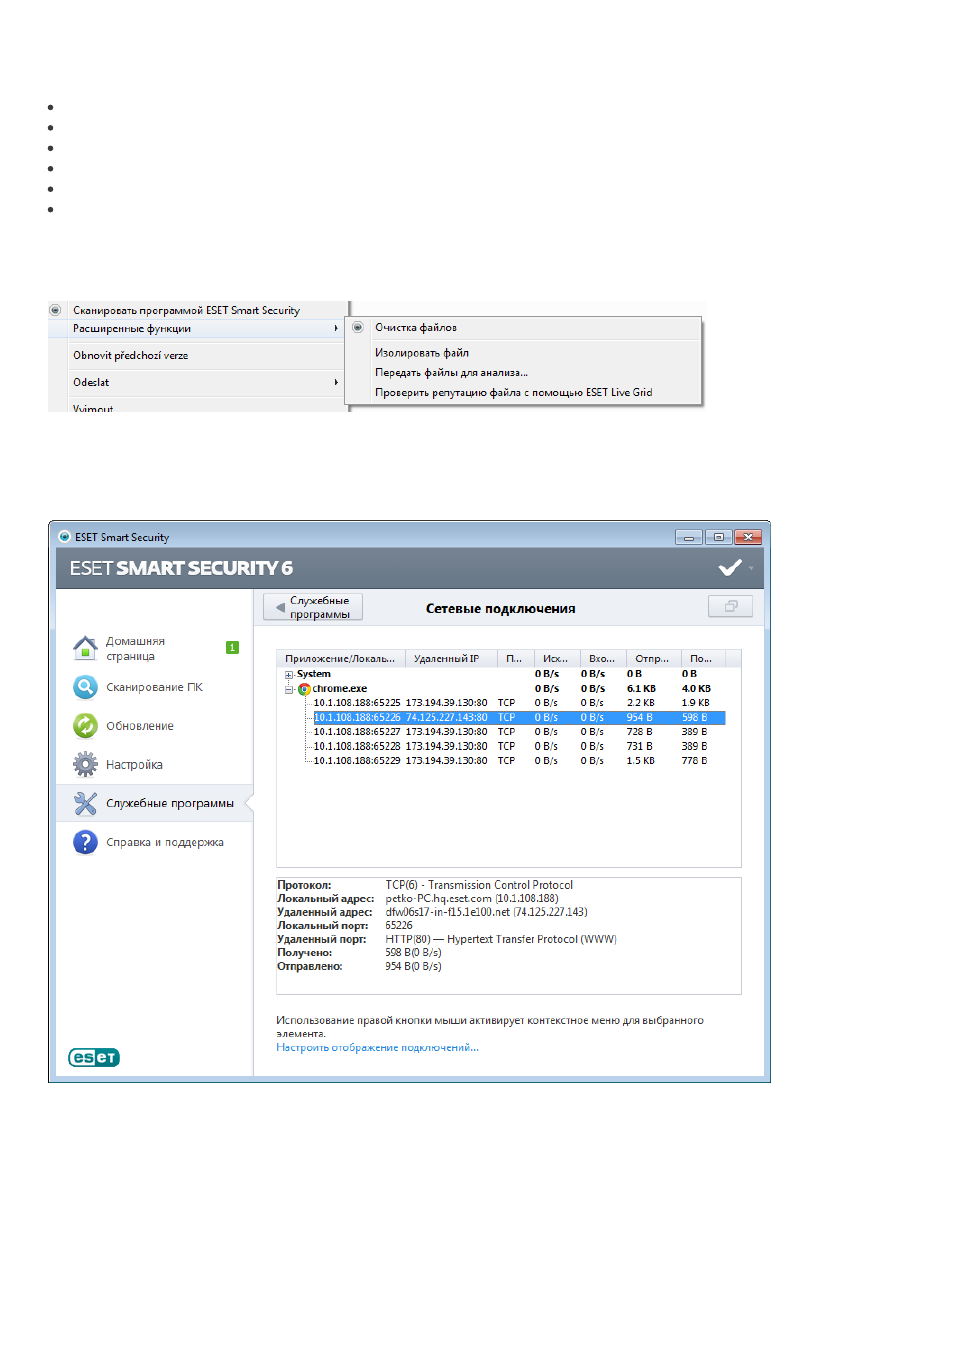Screen dimensions: 954x1350
Task: Expand the Расширенные функции submenu arrow
Action: (x=336, y=328)
